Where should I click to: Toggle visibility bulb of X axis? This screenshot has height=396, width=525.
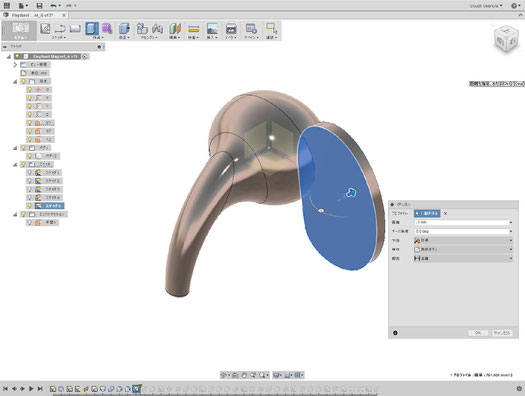(30, 98)
